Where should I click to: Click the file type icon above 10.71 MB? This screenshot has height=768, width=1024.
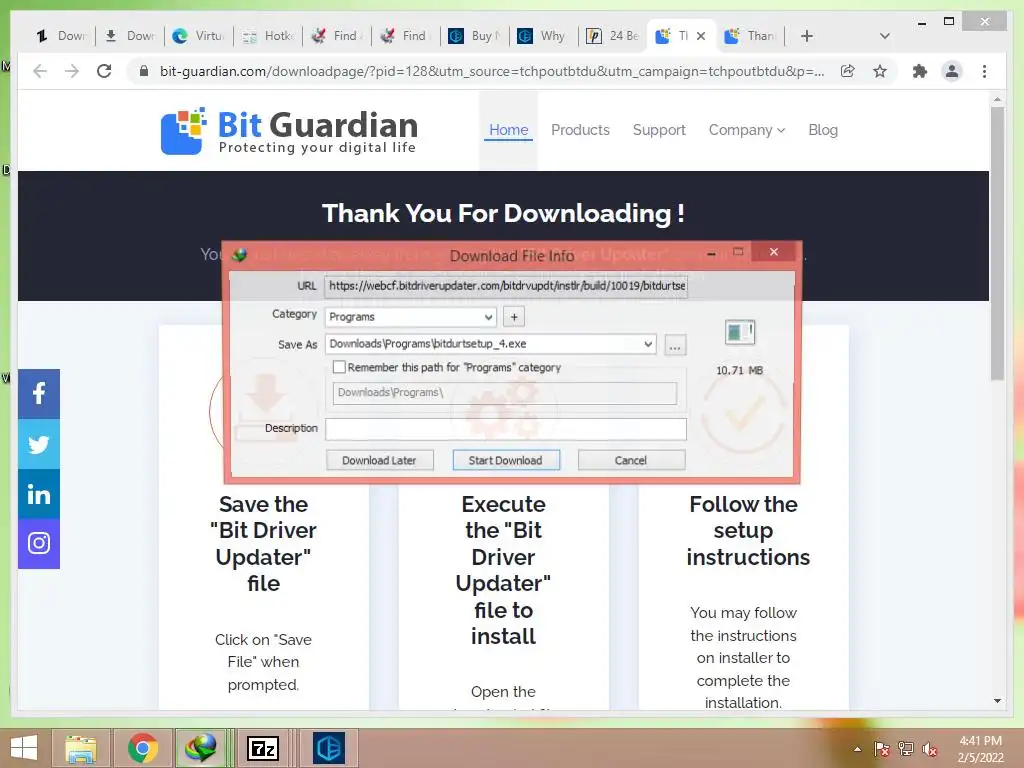click(x=740, y=332)
